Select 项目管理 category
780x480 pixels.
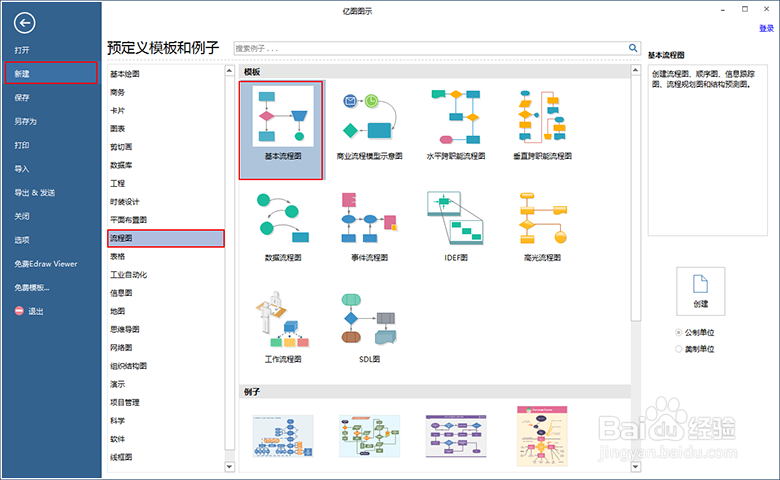(x=125, y=402)
